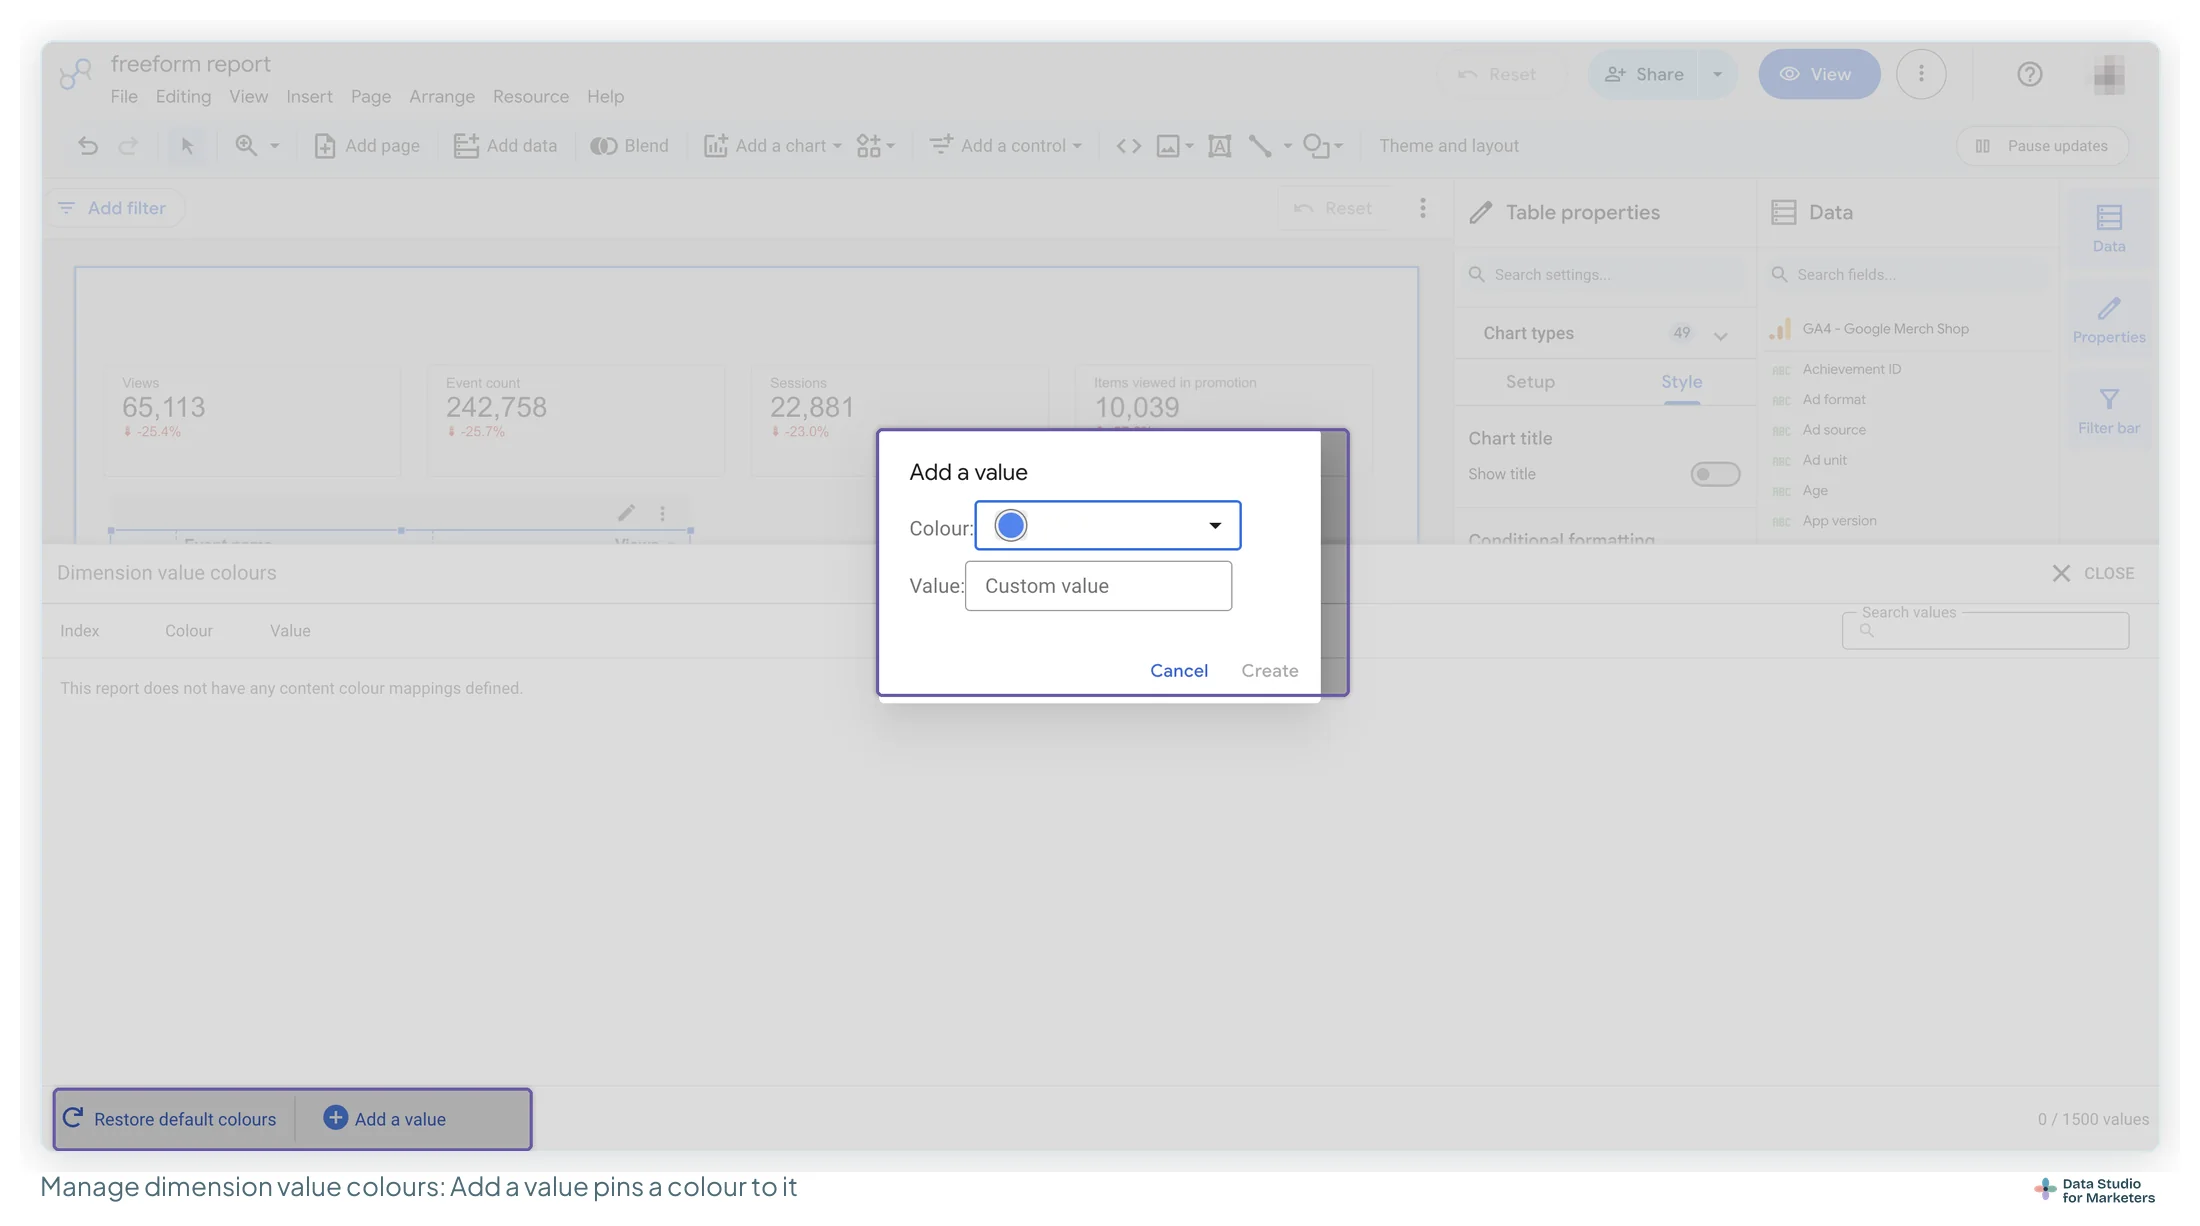The image size is (2200, 1226).
Task: Click the URL embed code icon
Action: click(x=1128, y=146)
